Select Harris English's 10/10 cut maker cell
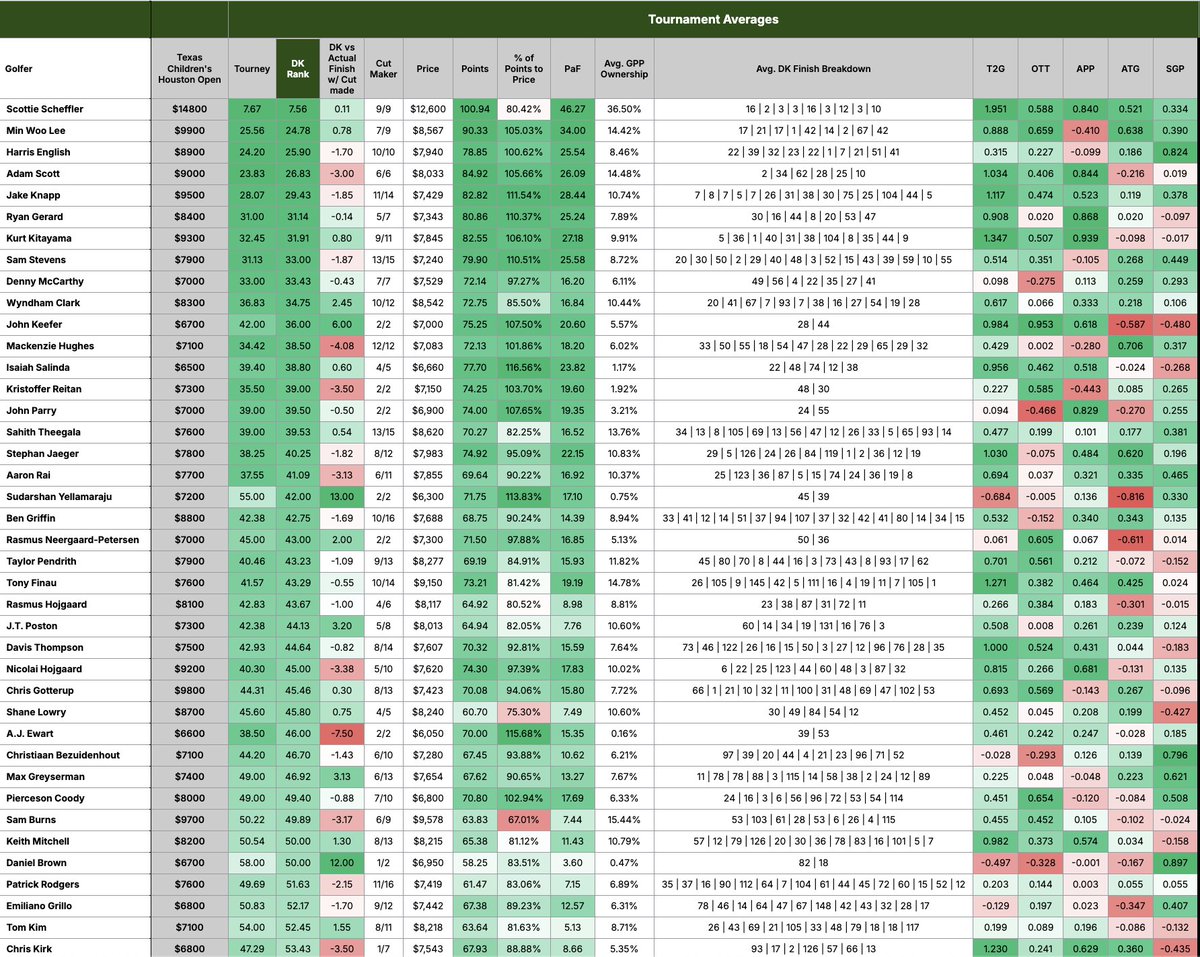This screenshot has height=957, width=1200. tap(383, 152)
